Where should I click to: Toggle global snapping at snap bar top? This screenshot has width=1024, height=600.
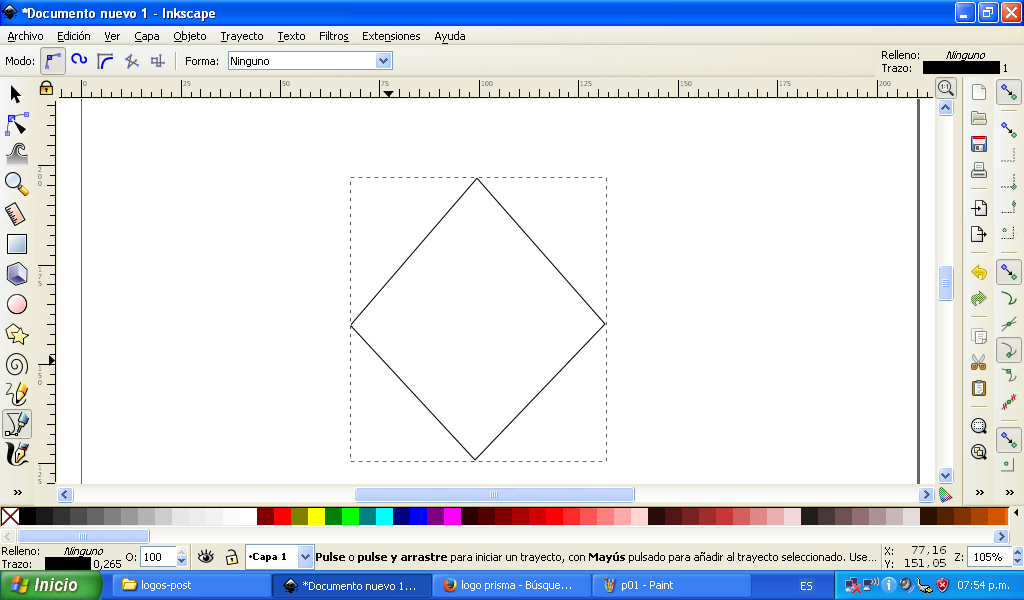(1009, 92)
